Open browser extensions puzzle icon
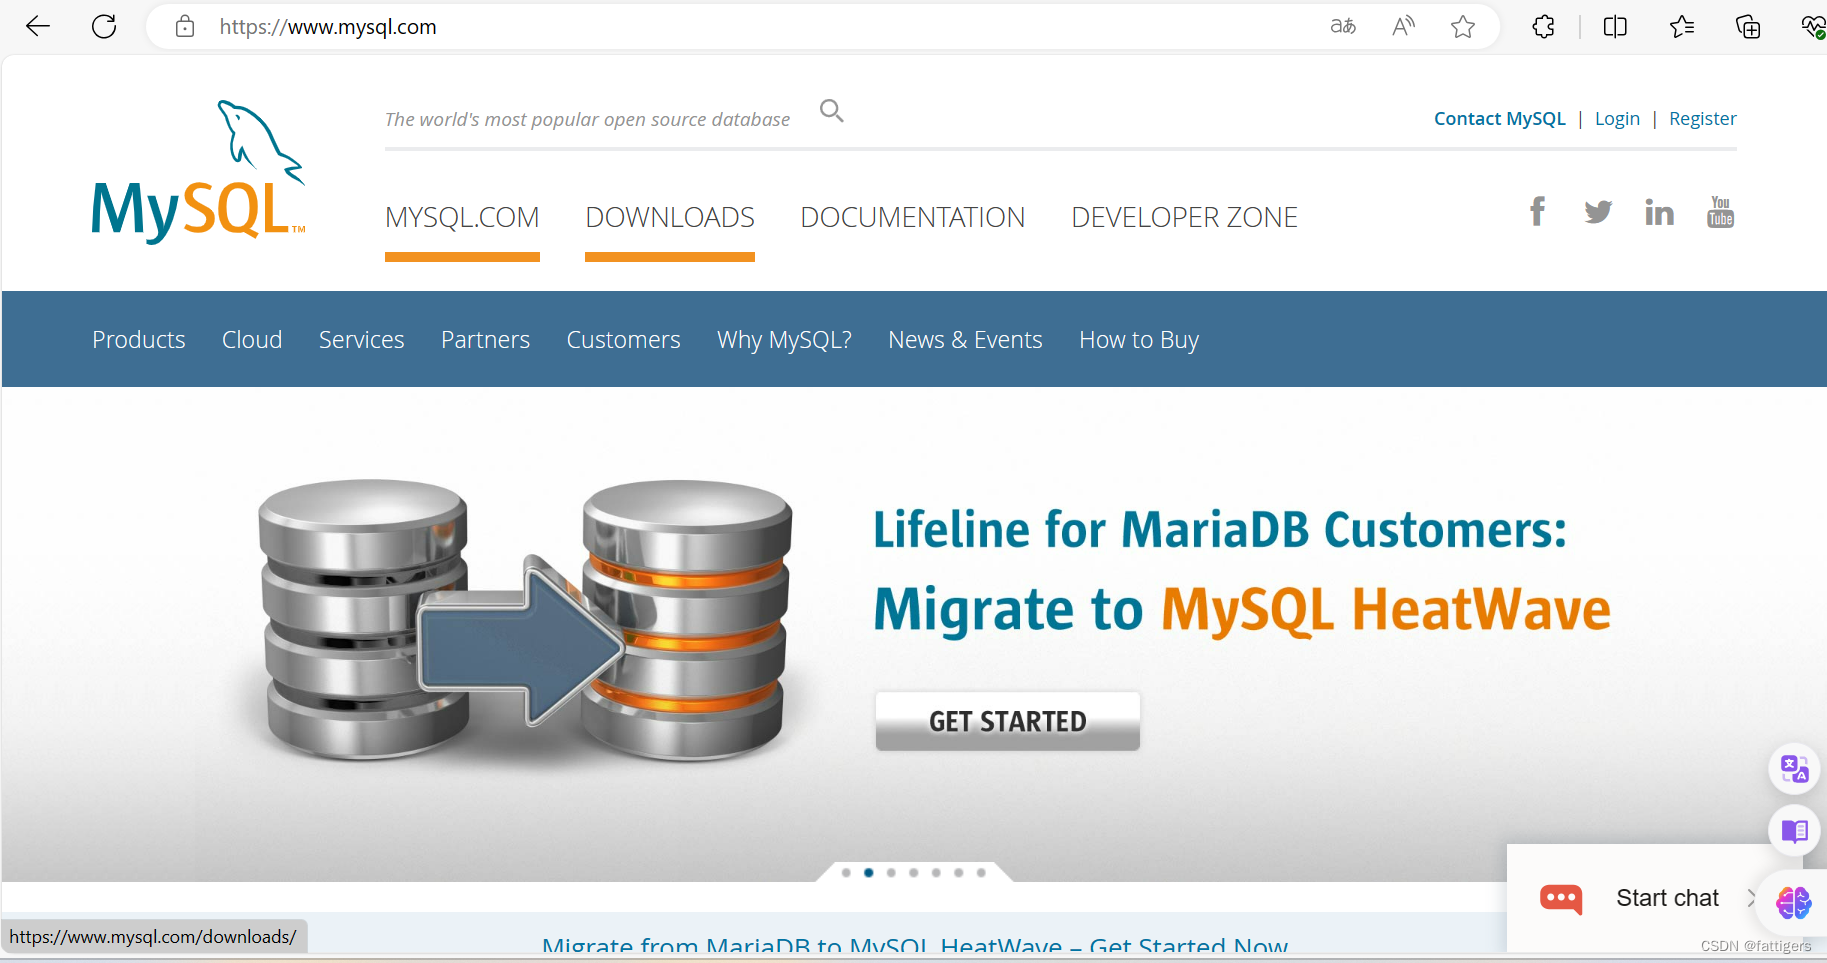 pyautogui.click(x=1543, y=27)
